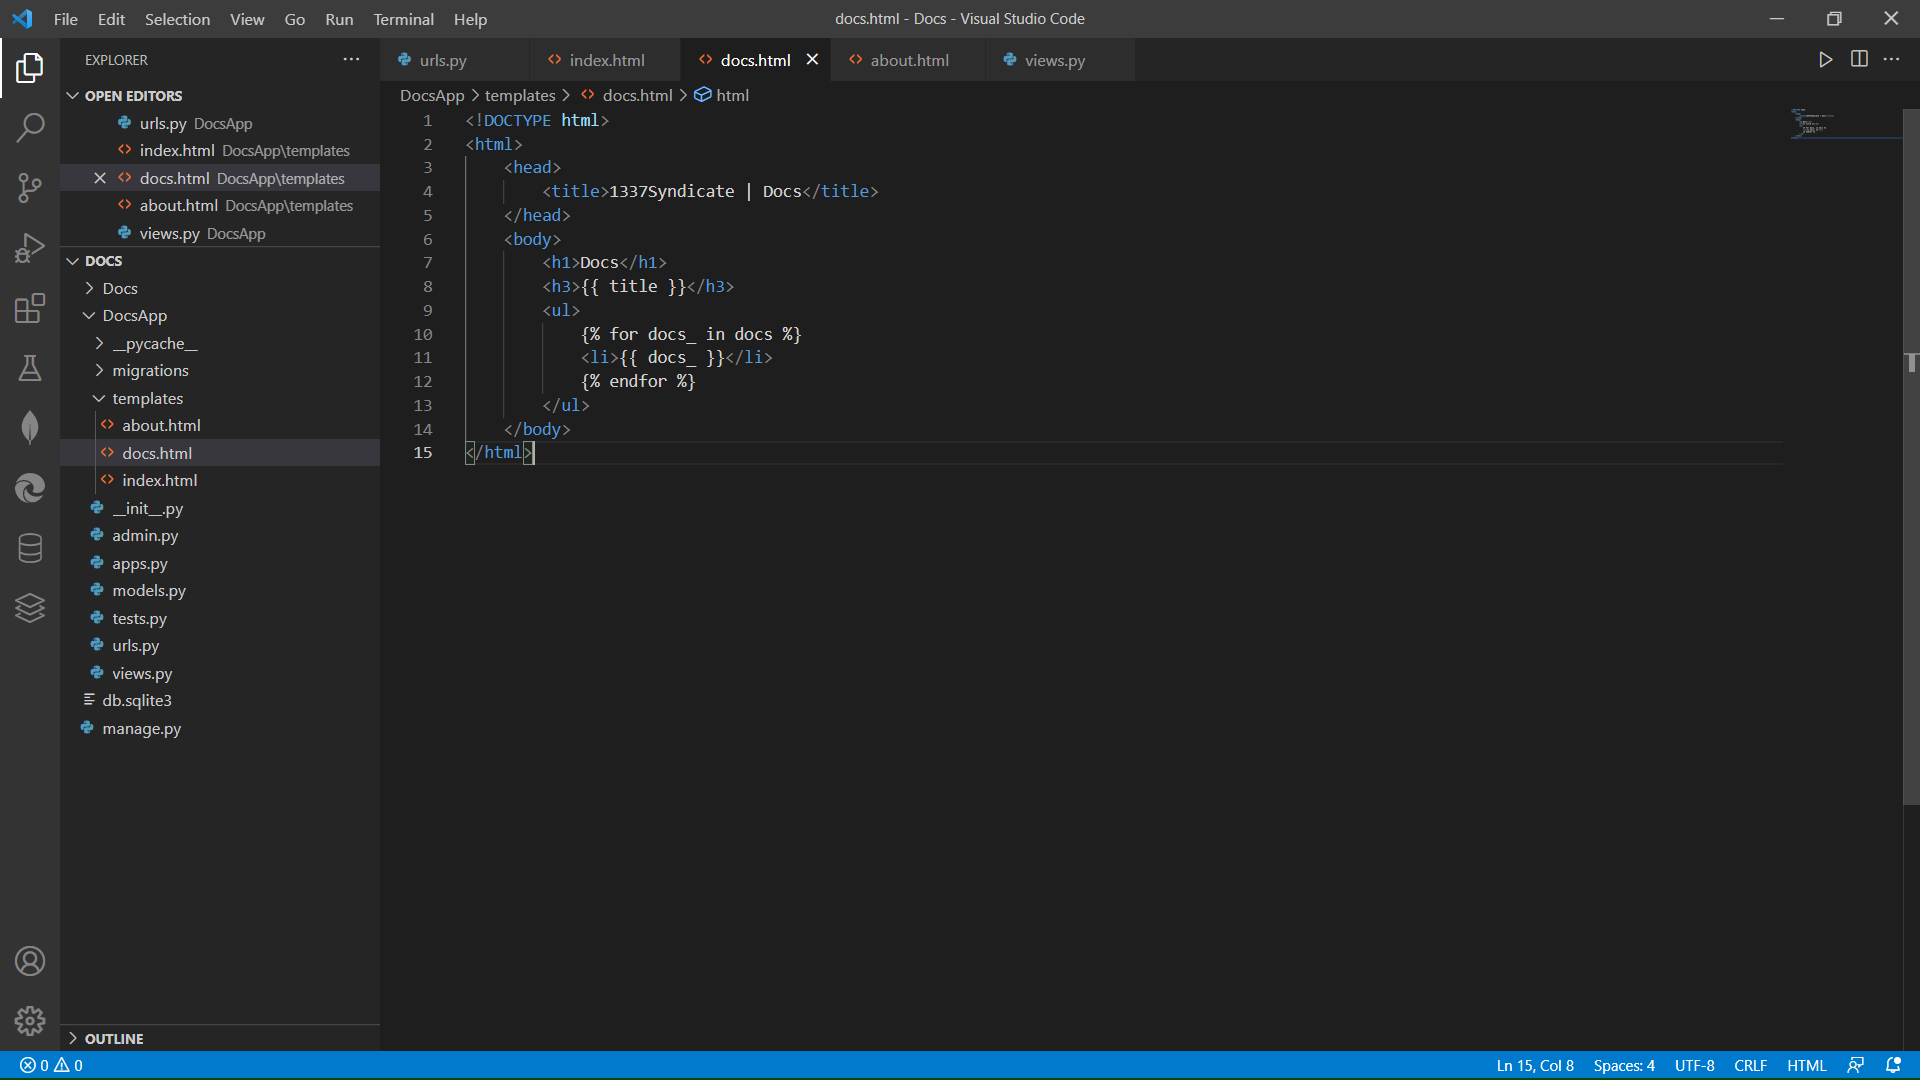Screen dimensions: 1920x1080
Task: Click the Split Editor Right icon
Action: pos(1859,60)
